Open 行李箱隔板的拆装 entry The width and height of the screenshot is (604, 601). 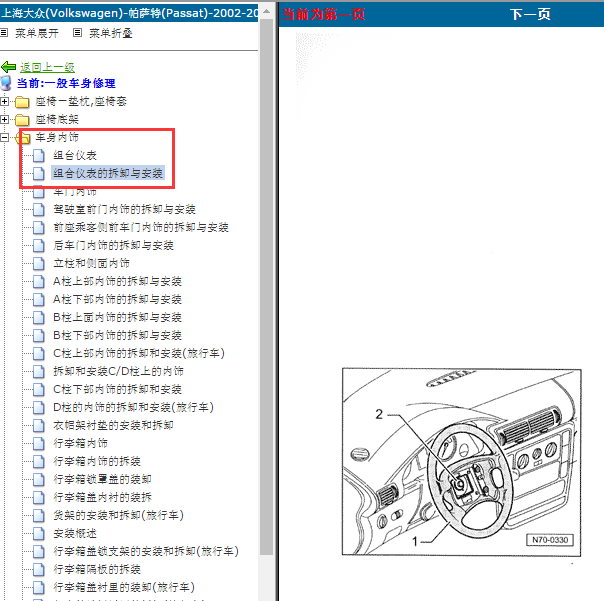pyautogui.click(x=97, y=569)
